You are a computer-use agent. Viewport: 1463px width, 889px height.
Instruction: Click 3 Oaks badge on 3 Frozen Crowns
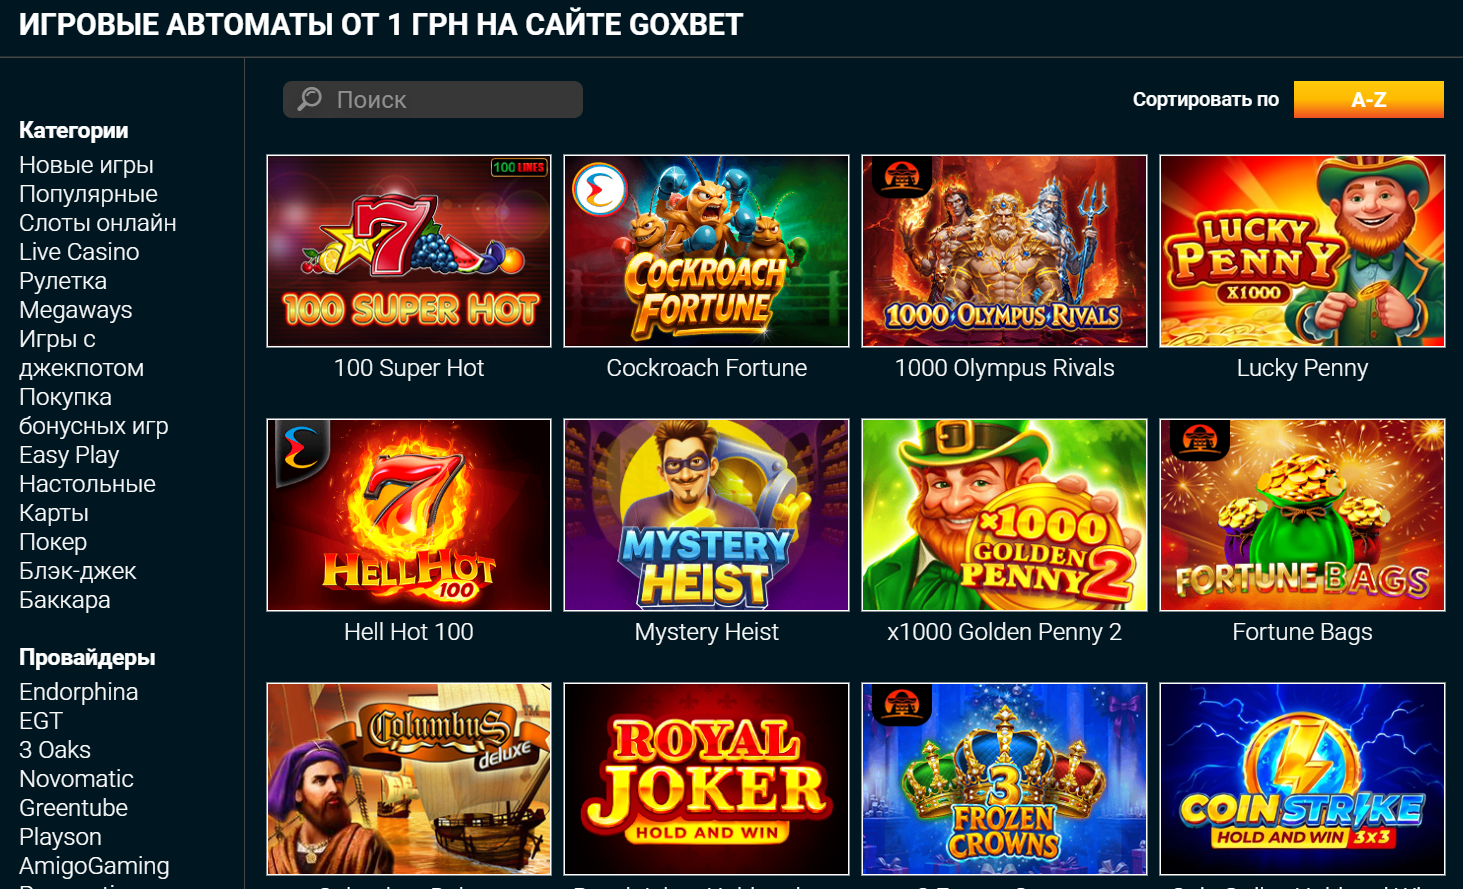click(x=901, y=704)
